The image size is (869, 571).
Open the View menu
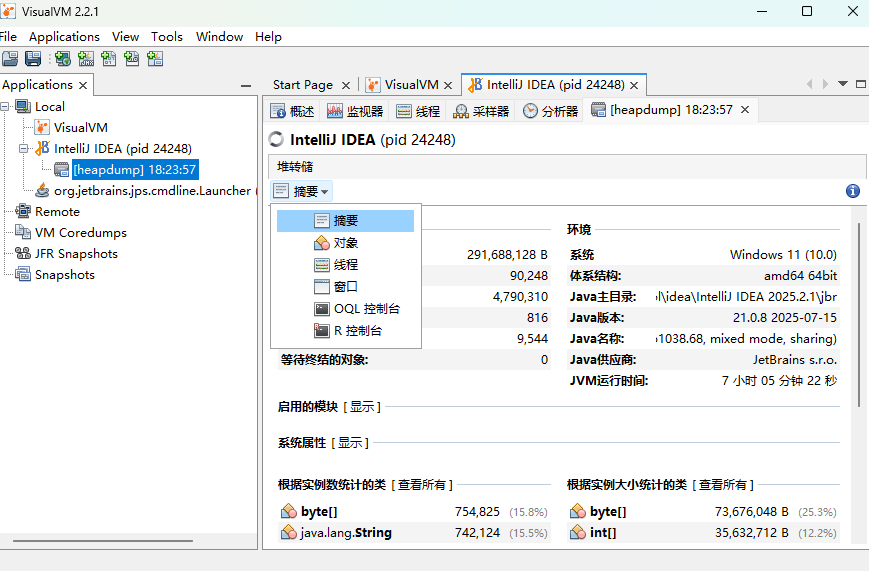(x=125, y=37)
